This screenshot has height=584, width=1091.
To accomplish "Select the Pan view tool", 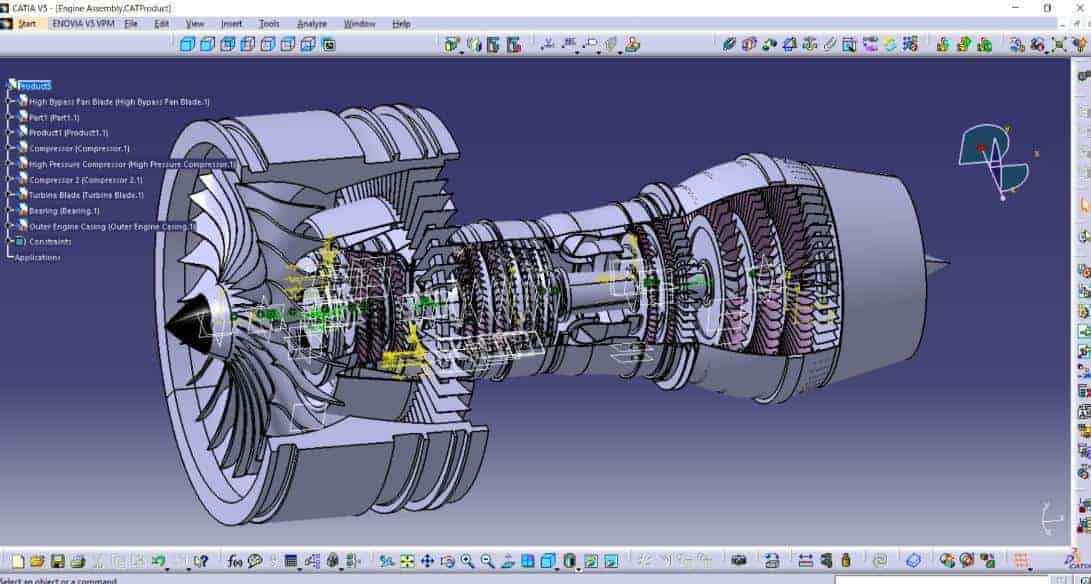I will (x=427, y=561).
